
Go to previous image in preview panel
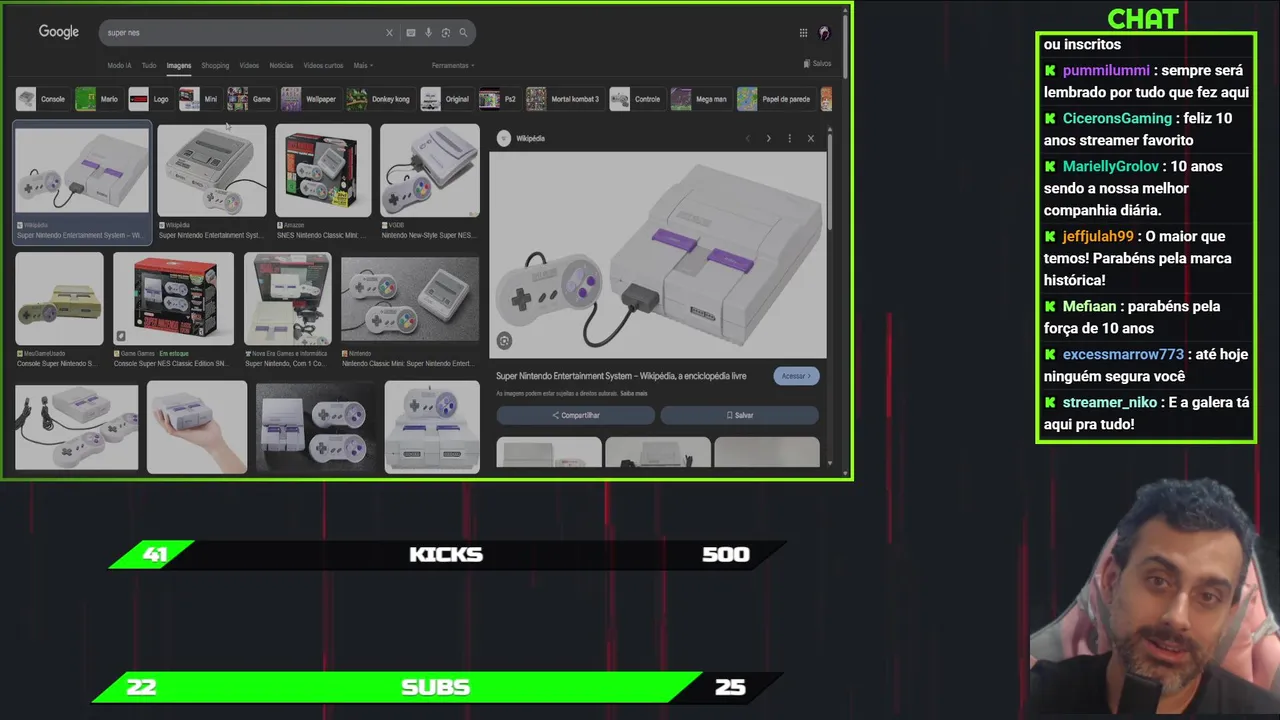tap(747, 138)
